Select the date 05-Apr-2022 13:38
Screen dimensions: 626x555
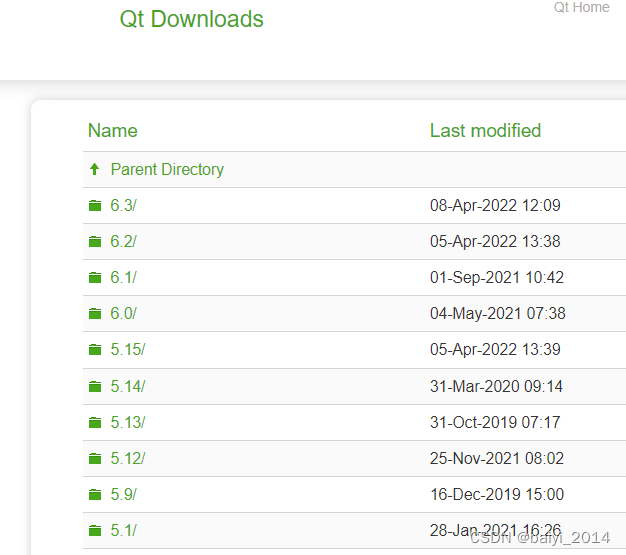pos(495,242)
